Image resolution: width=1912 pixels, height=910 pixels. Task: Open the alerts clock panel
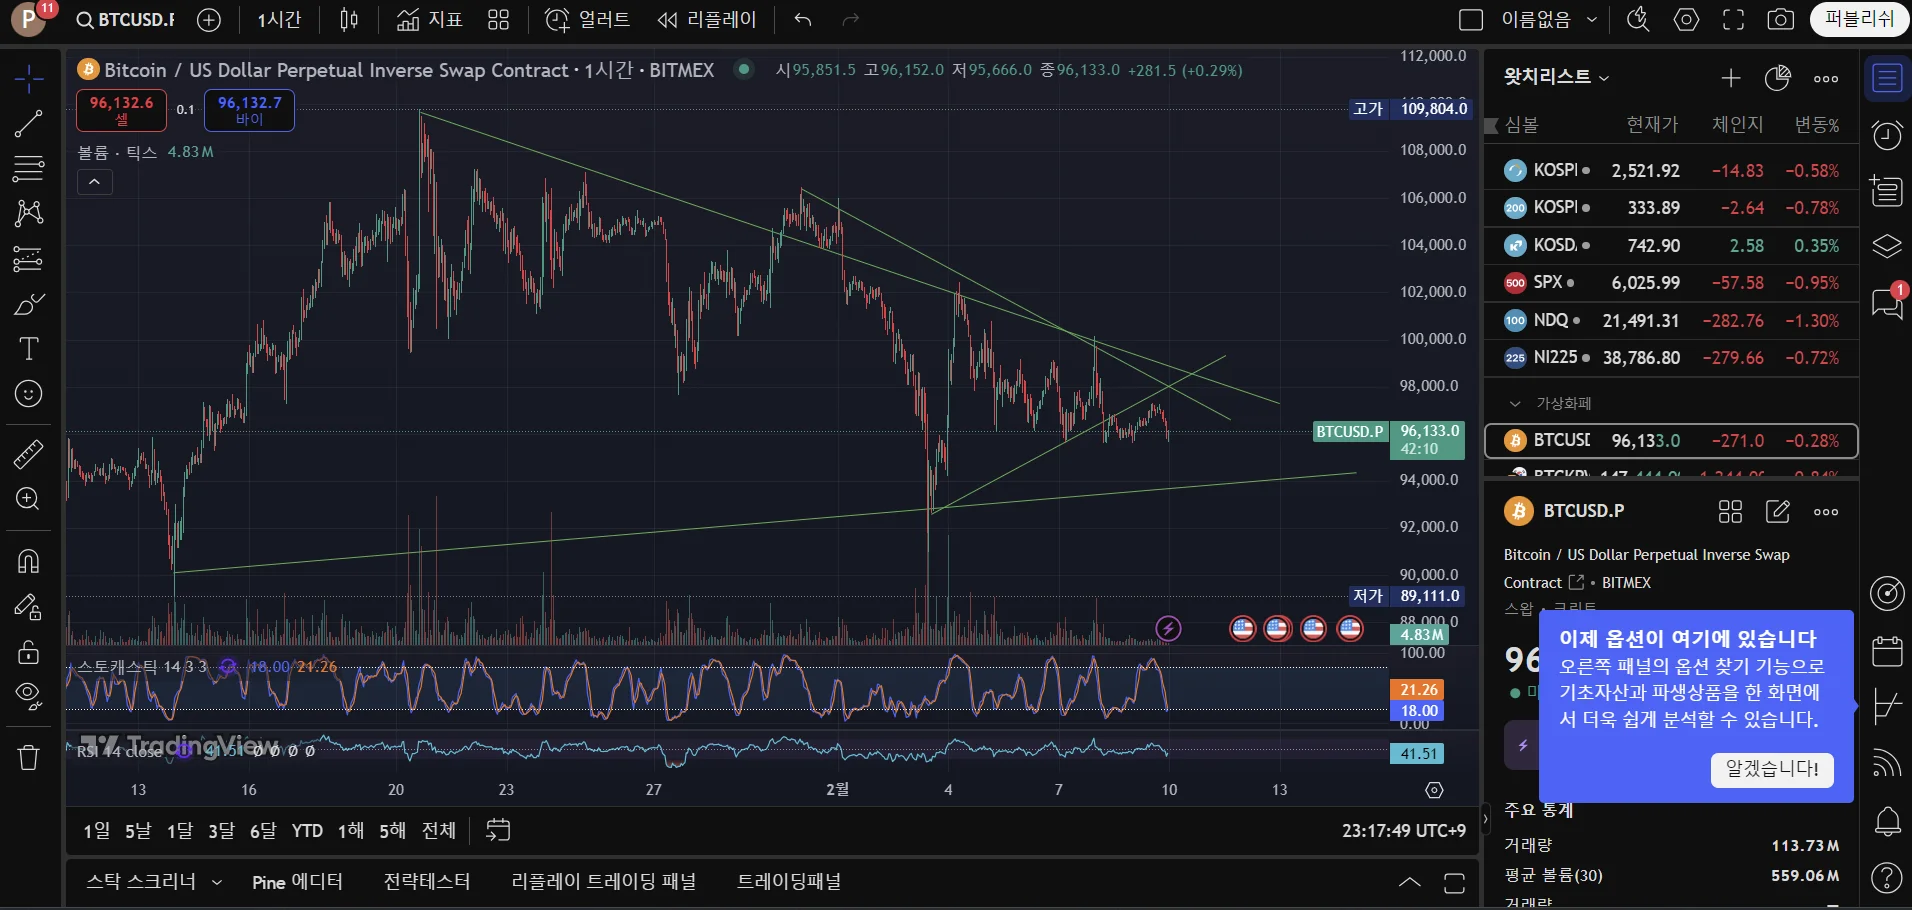[1887, 135]
